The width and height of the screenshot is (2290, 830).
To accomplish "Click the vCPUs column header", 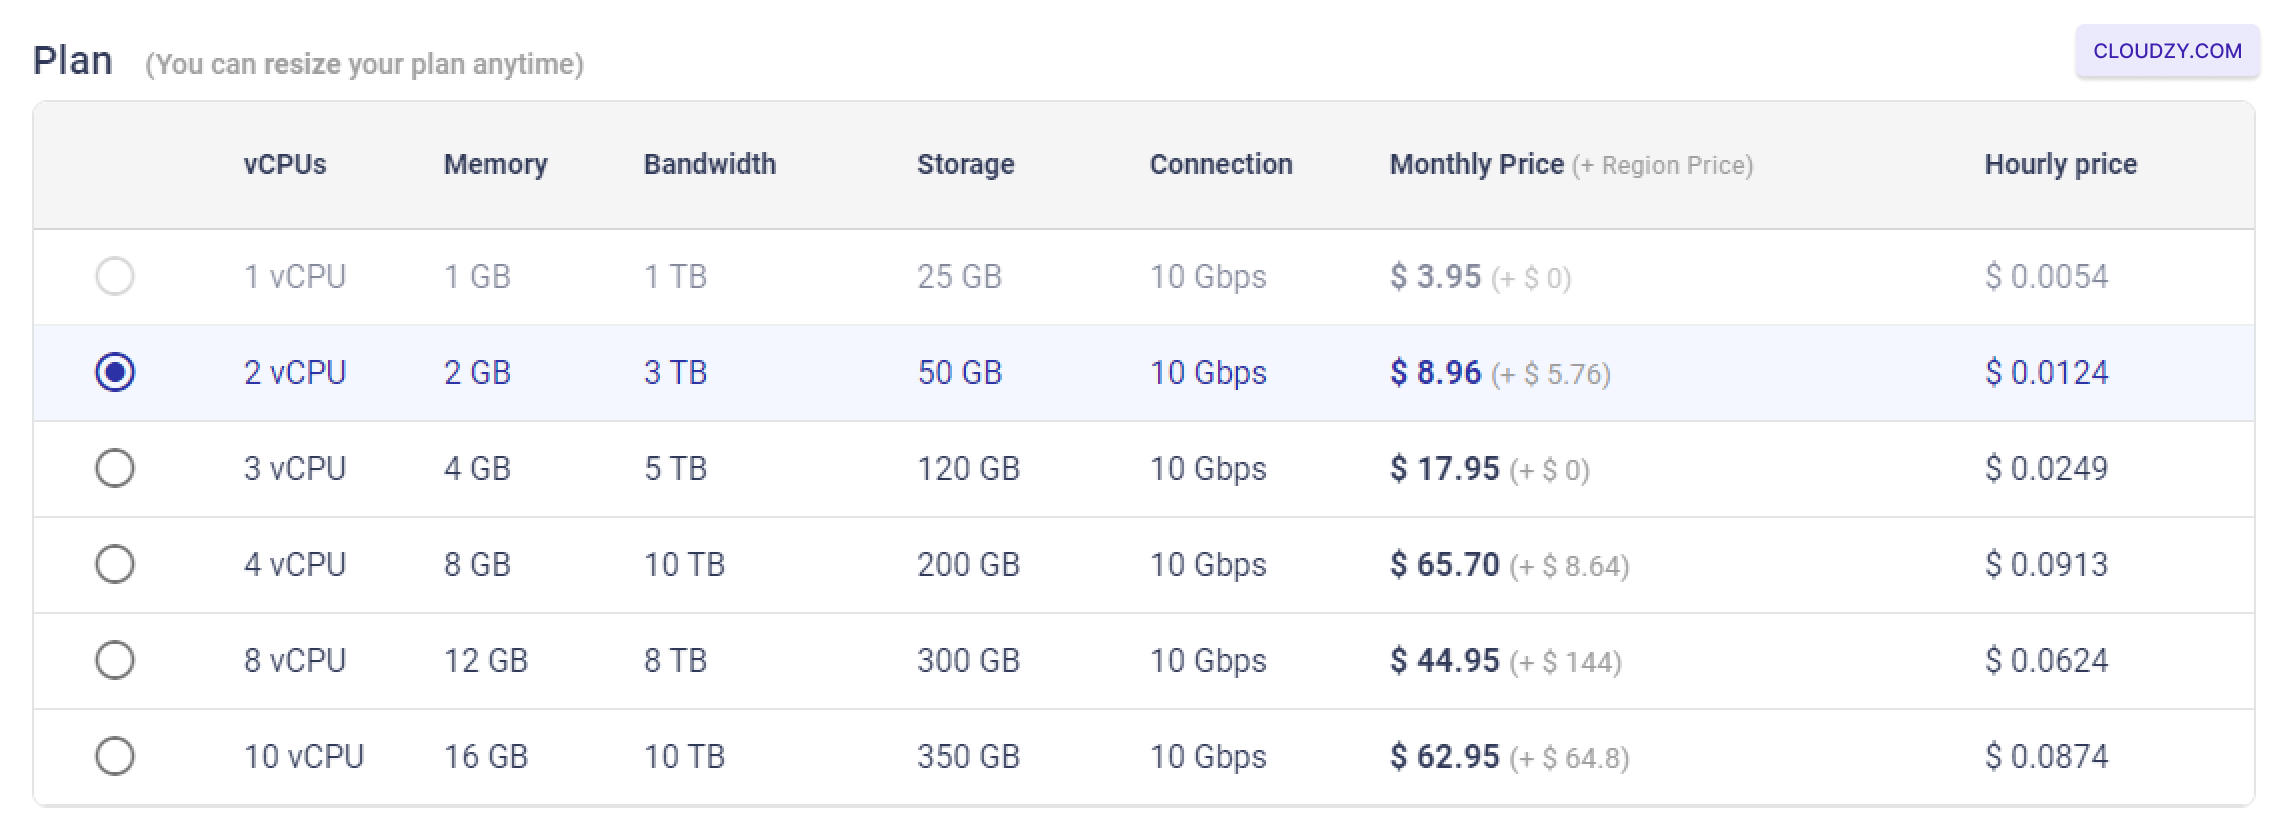I will point(285,164).
